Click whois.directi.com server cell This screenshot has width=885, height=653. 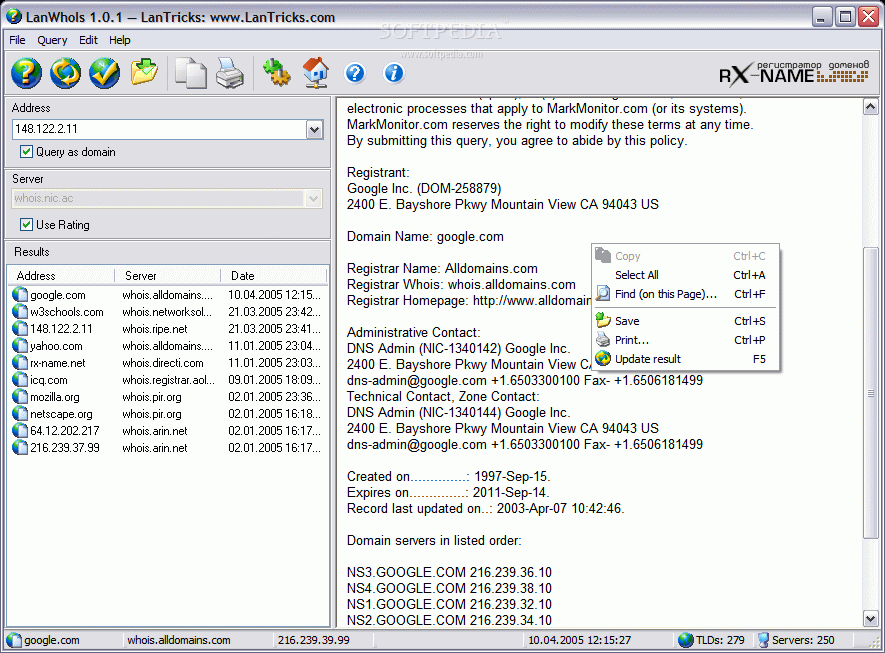[x=163, y=363]
